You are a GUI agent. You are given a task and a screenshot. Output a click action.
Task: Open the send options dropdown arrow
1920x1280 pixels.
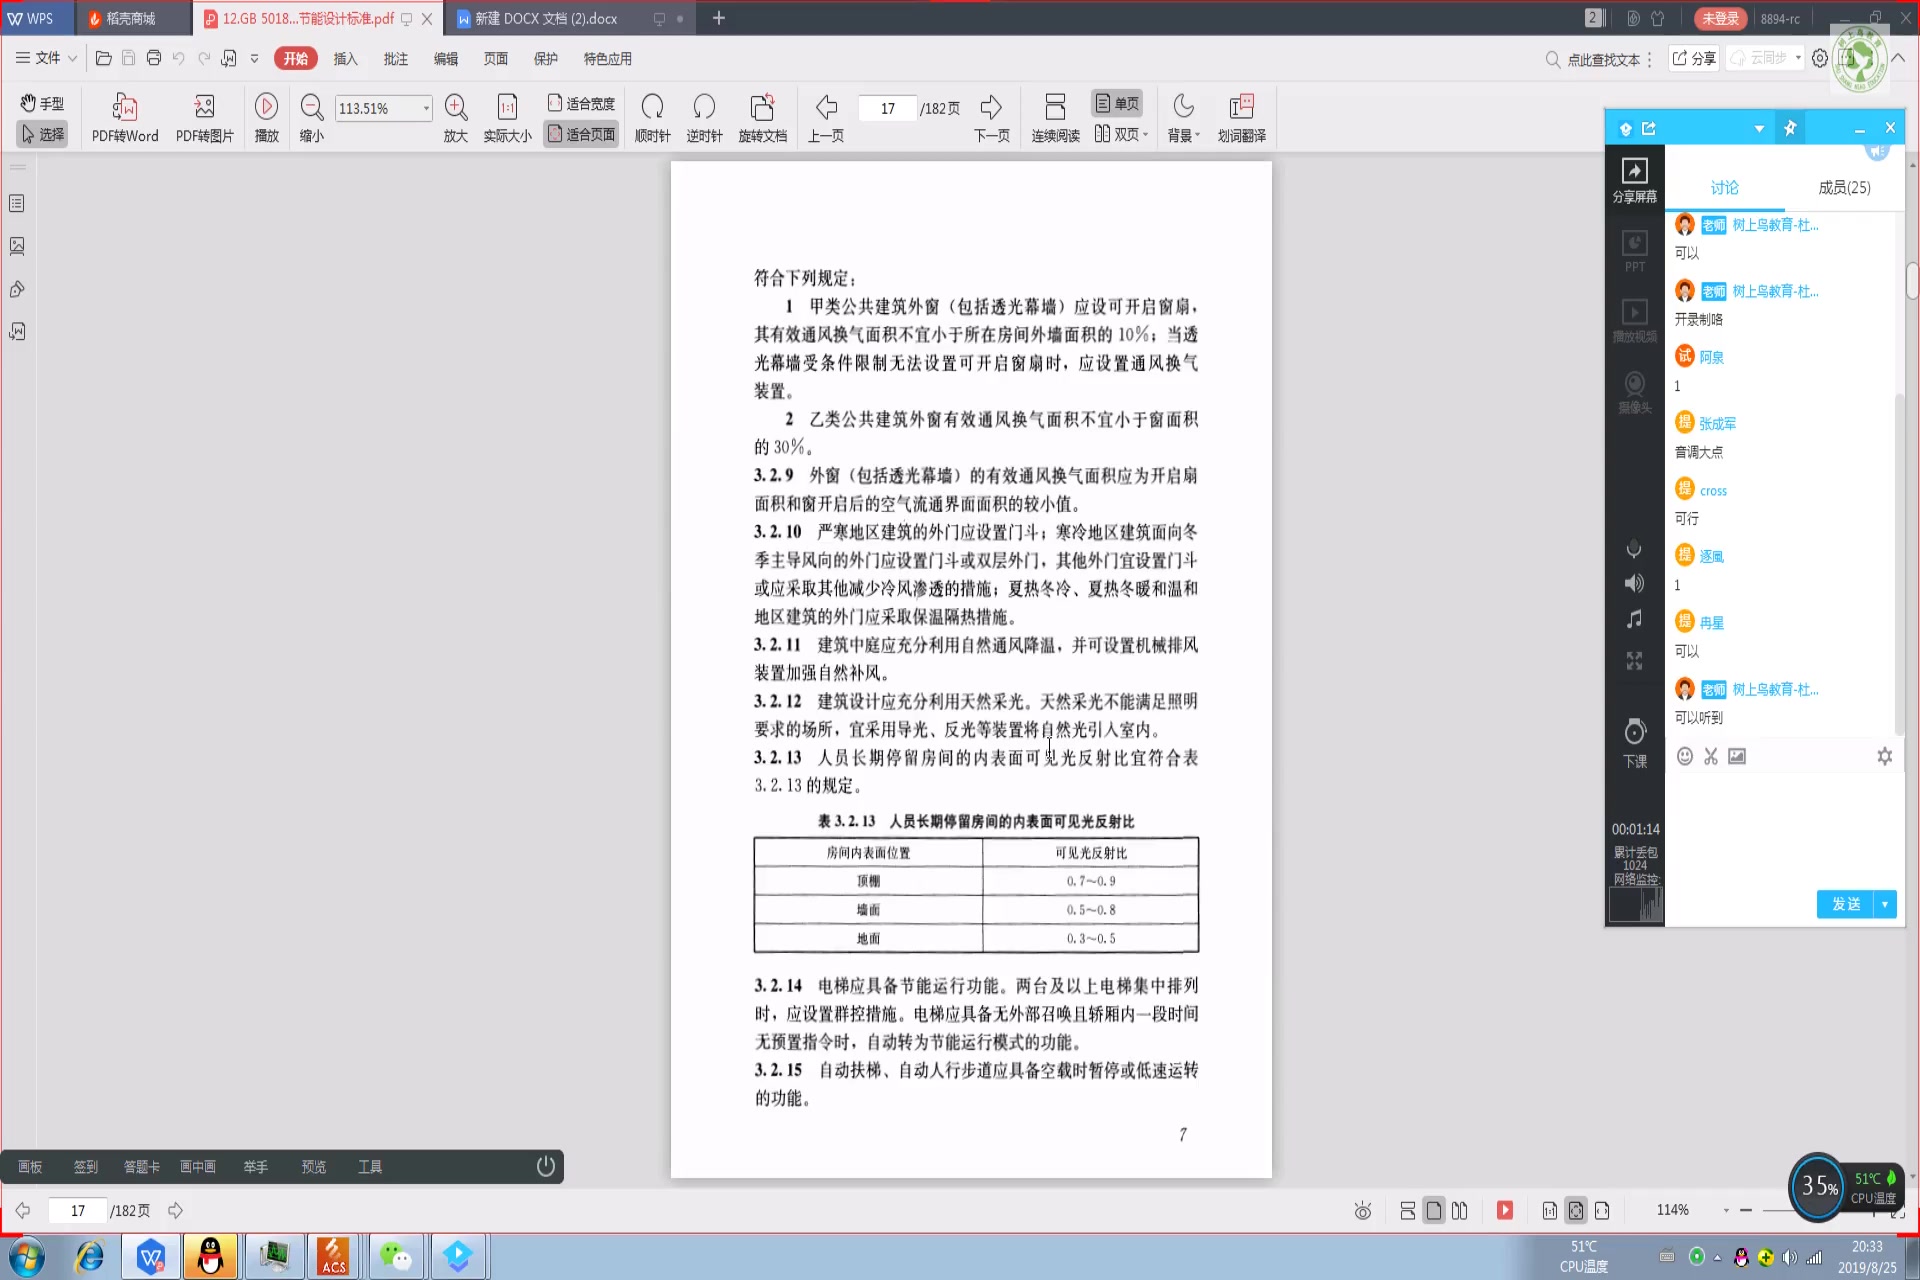pyautogui.click(x=1885, y=904)
